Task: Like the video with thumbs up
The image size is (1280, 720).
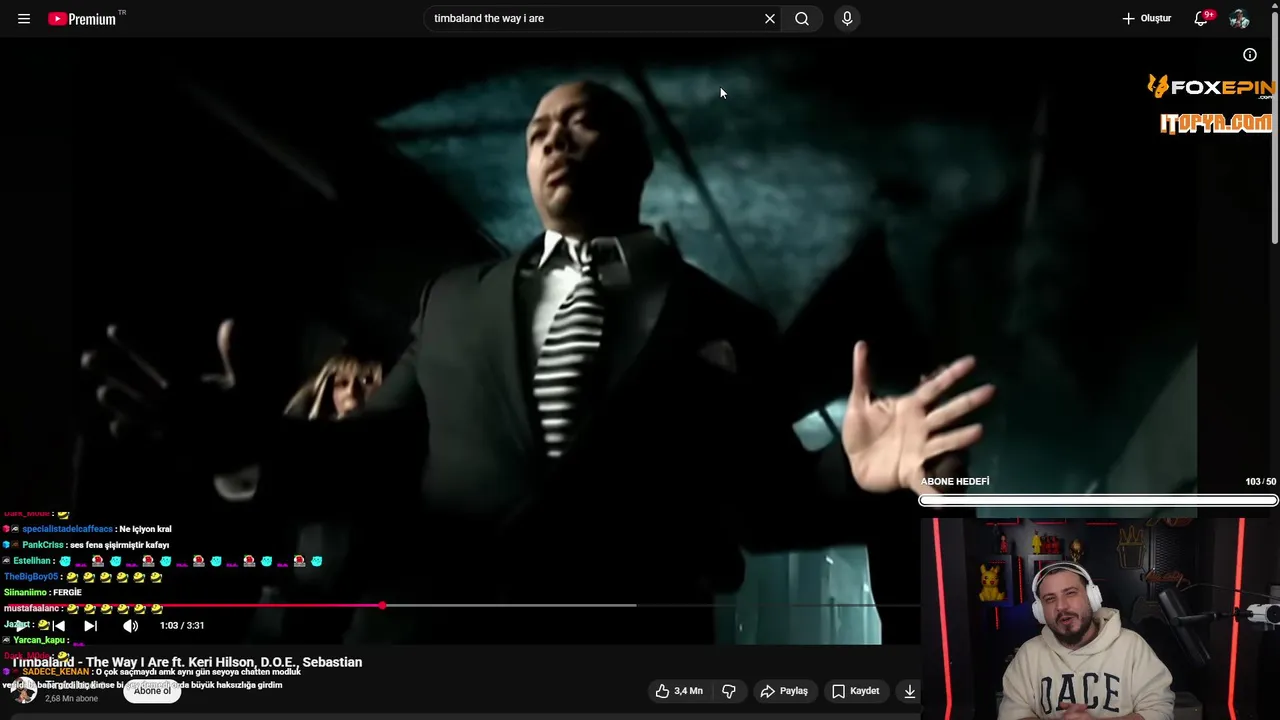Action: (679, 691)
